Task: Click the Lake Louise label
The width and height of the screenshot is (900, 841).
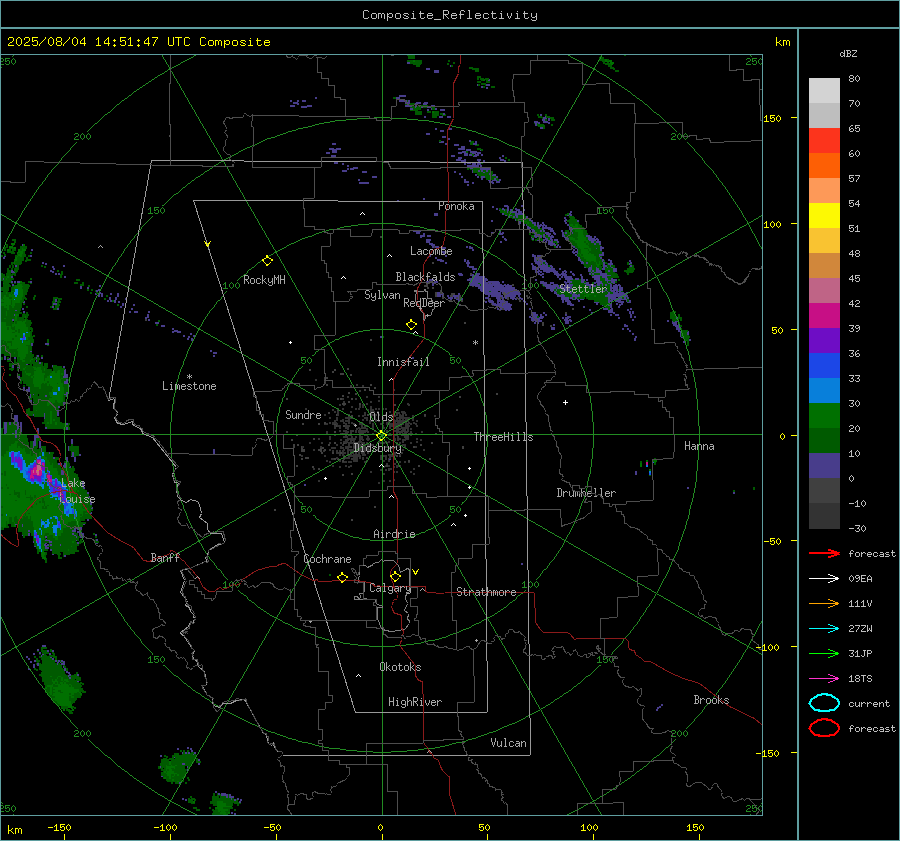Action: (x=77, y=491)
